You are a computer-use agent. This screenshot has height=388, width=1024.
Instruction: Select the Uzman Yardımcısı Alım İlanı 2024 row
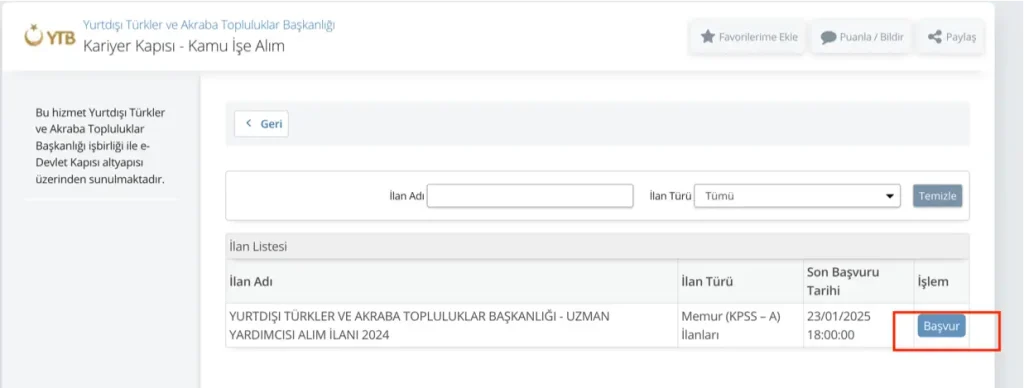pyautogui.click(x=597, y=326)
